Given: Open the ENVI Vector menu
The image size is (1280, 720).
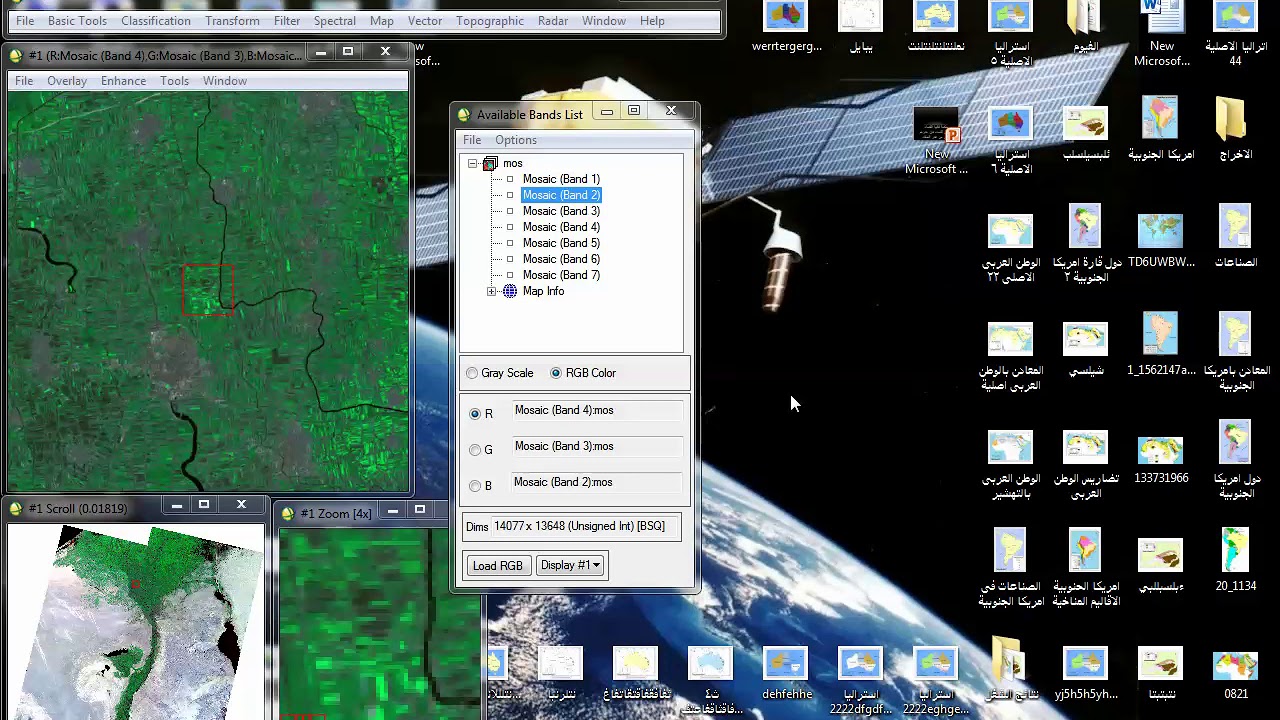Looking at the screenshot, I should [425, 20].
